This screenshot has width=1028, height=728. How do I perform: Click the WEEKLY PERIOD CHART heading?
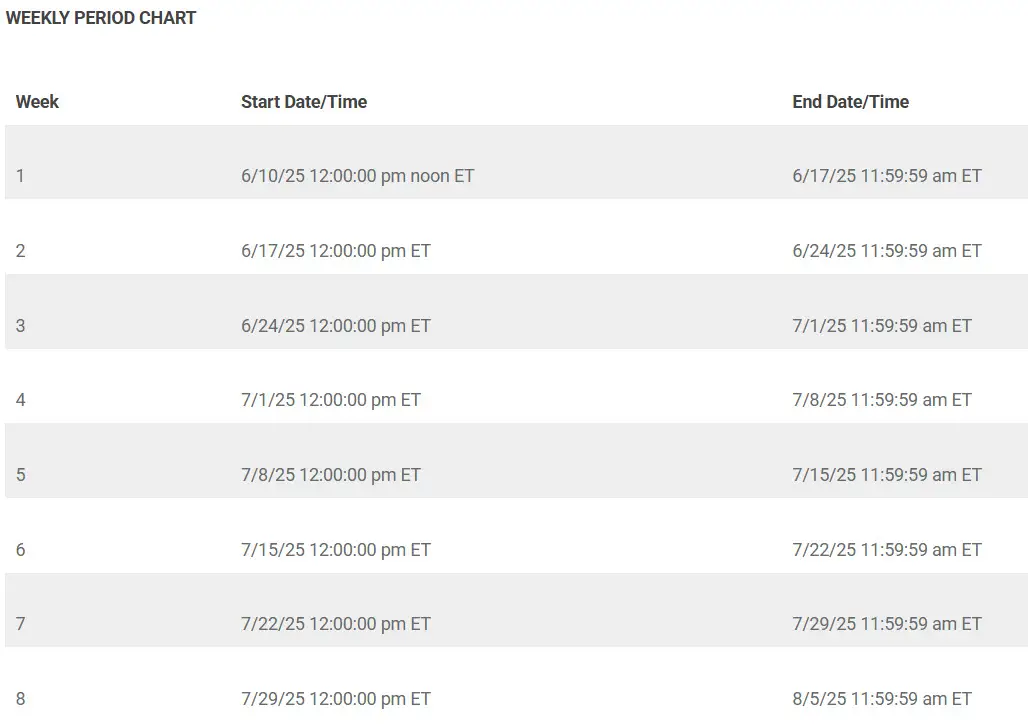tap(101, 18)
